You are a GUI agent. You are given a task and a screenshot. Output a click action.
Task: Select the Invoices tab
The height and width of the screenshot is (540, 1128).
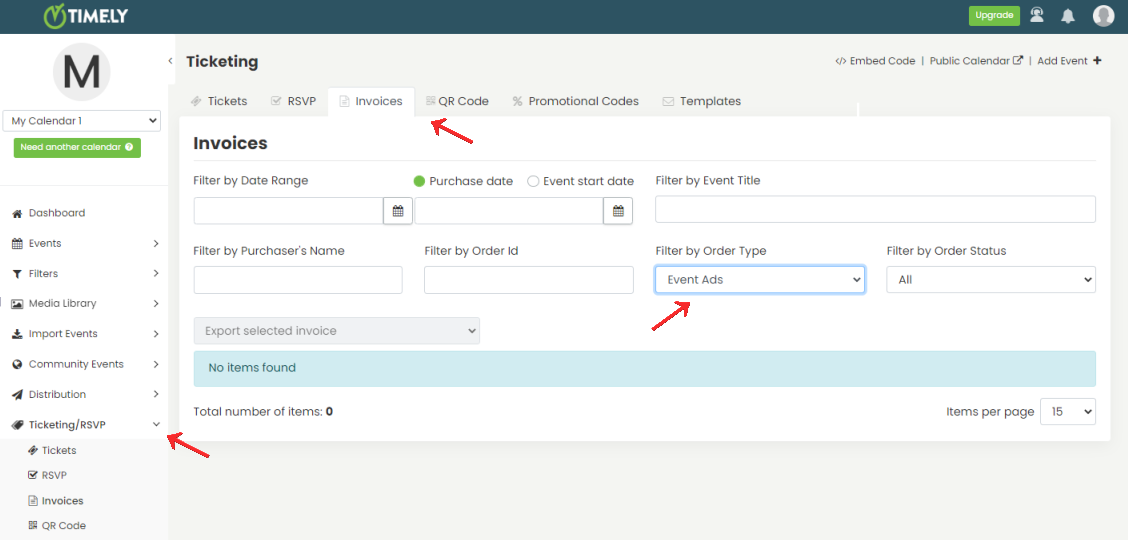click(371, 101)
